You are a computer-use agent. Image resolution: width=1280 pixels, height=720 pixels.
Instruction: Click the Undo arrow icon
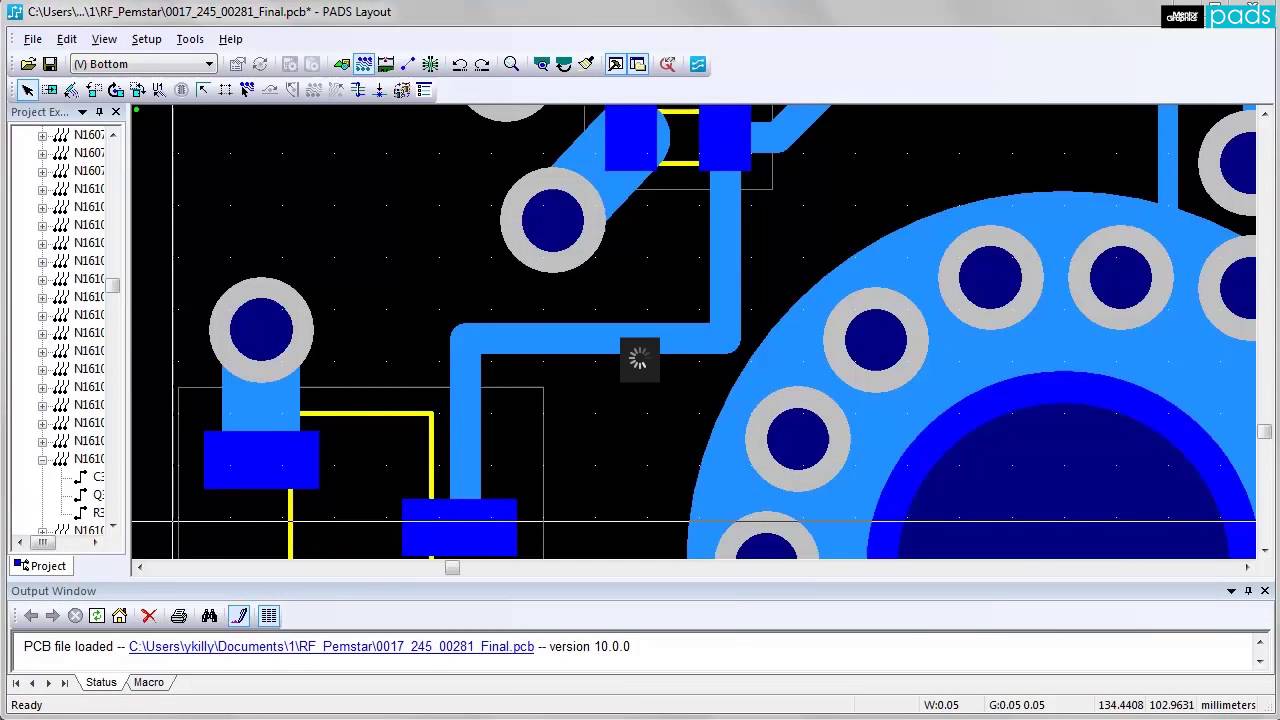pyautogui.click(x=460, y=64)
